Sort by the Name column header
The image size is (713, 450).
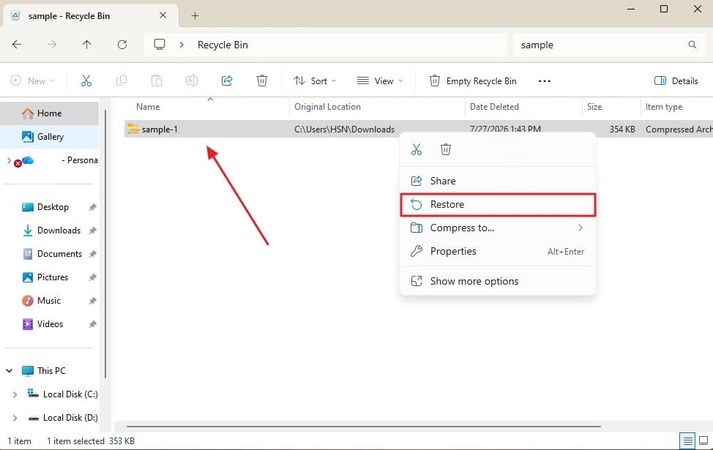point(148,107)
